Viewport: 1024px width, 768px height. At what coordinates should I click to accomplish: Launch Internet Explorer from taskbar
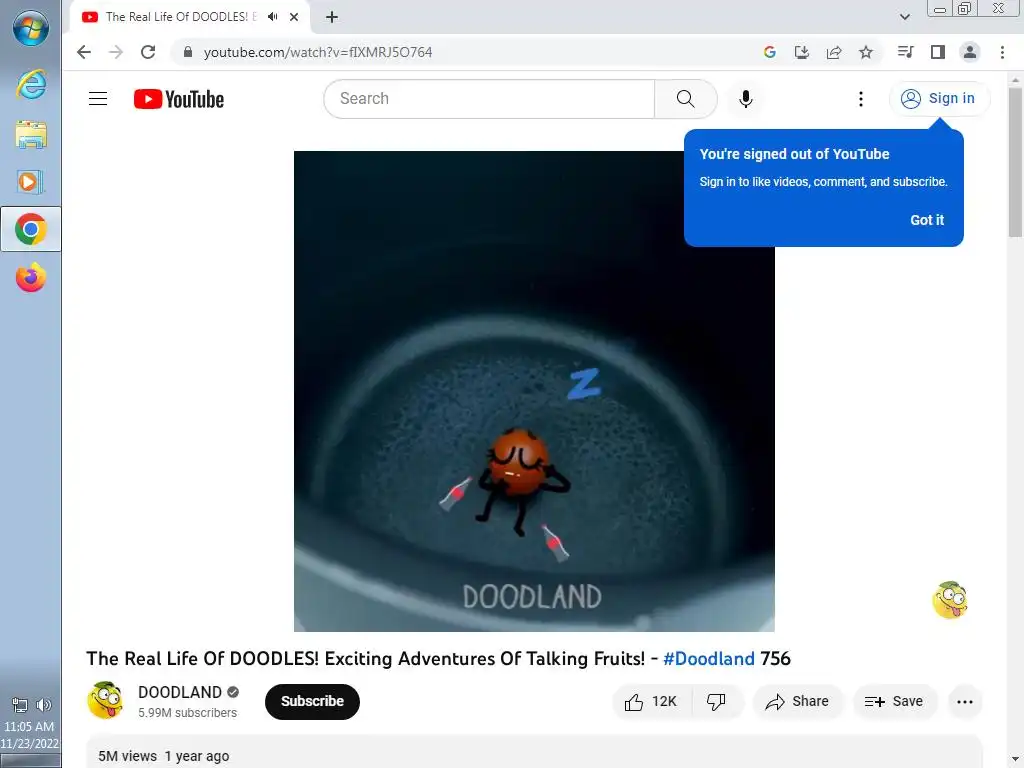pos(31,84)
